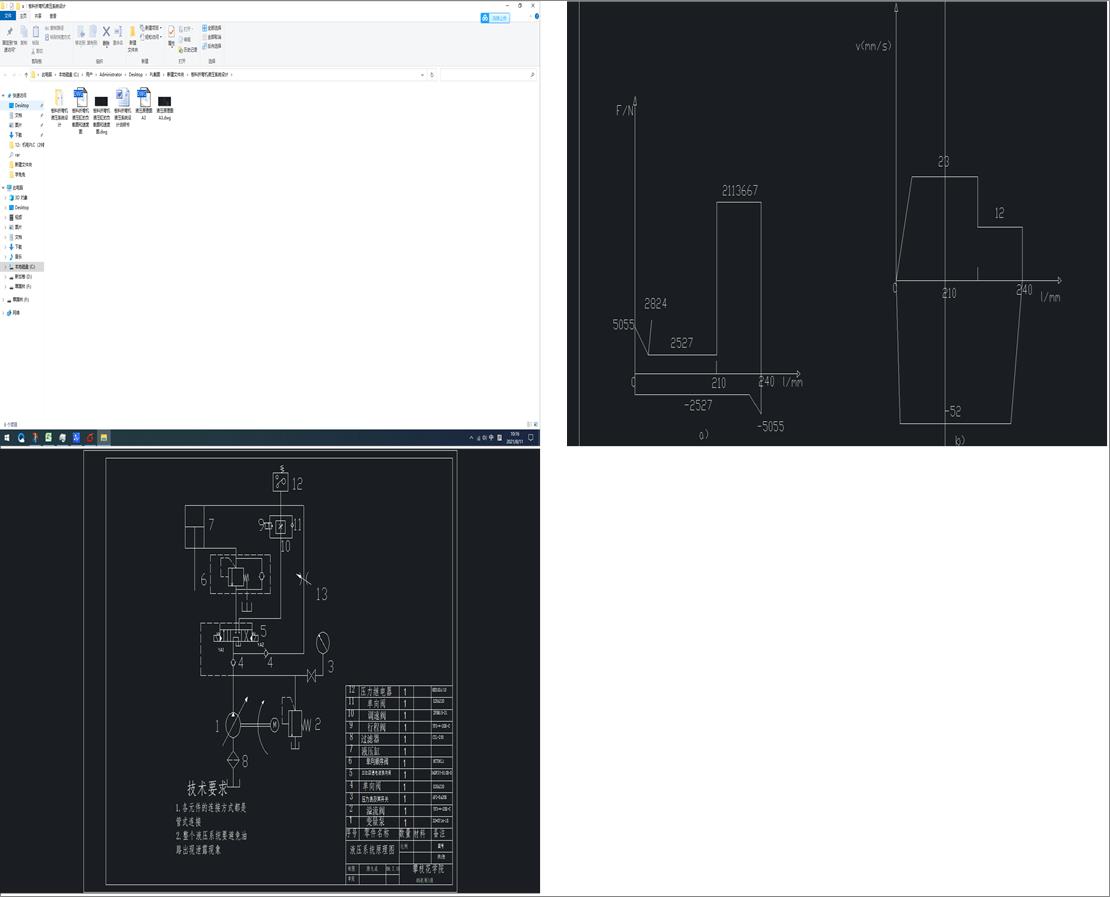Open Properties from the ribbon
The image size is (1110, 897).
click(171, 33)
